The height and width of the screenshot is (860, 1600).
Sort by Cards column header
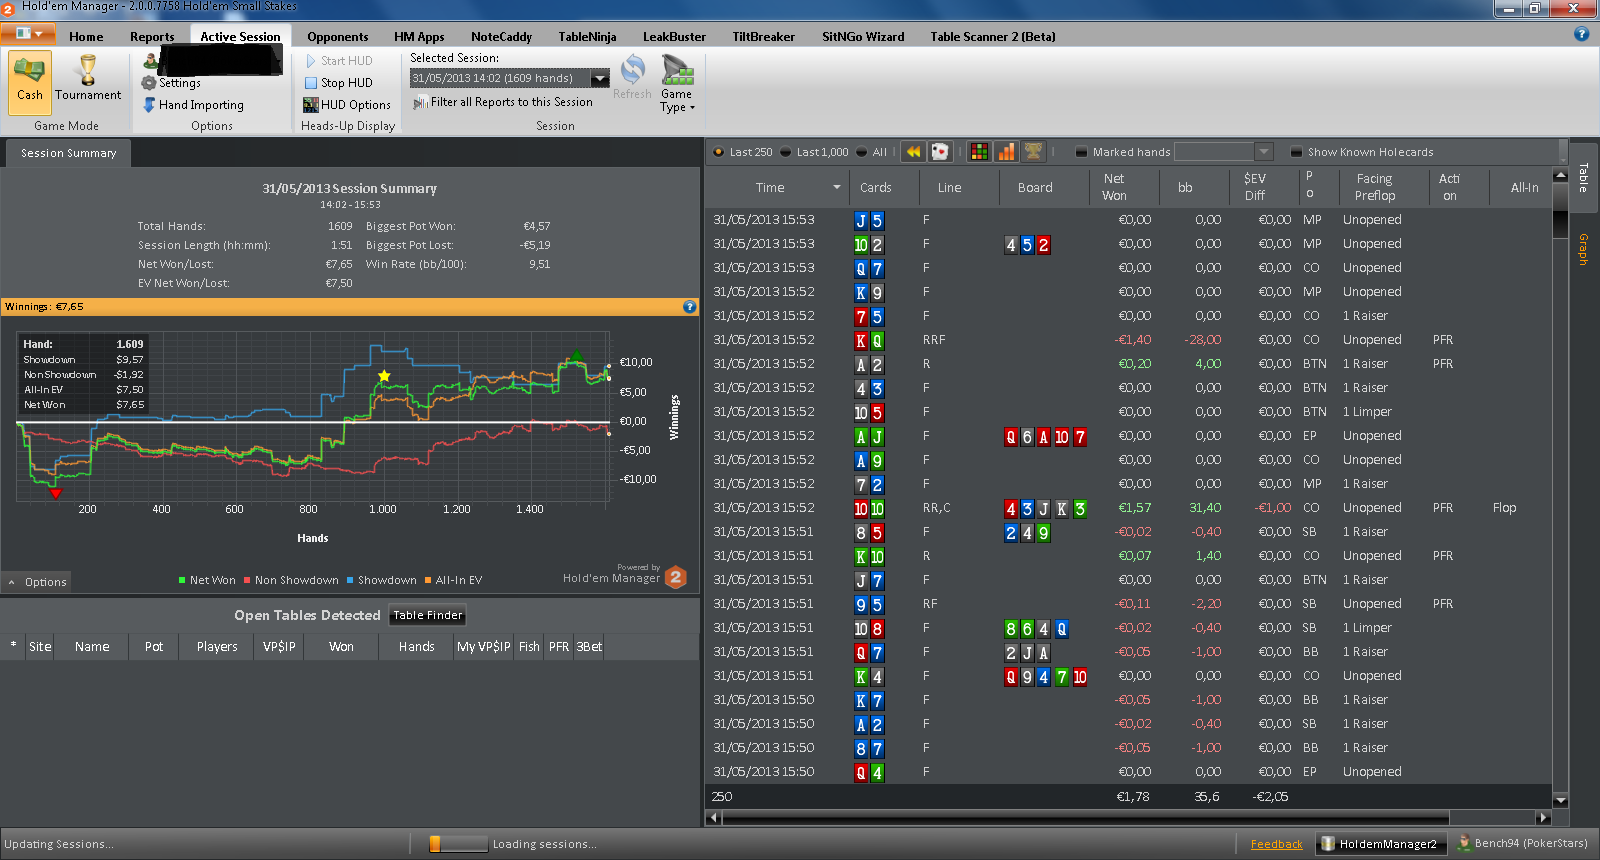point(875,188)
